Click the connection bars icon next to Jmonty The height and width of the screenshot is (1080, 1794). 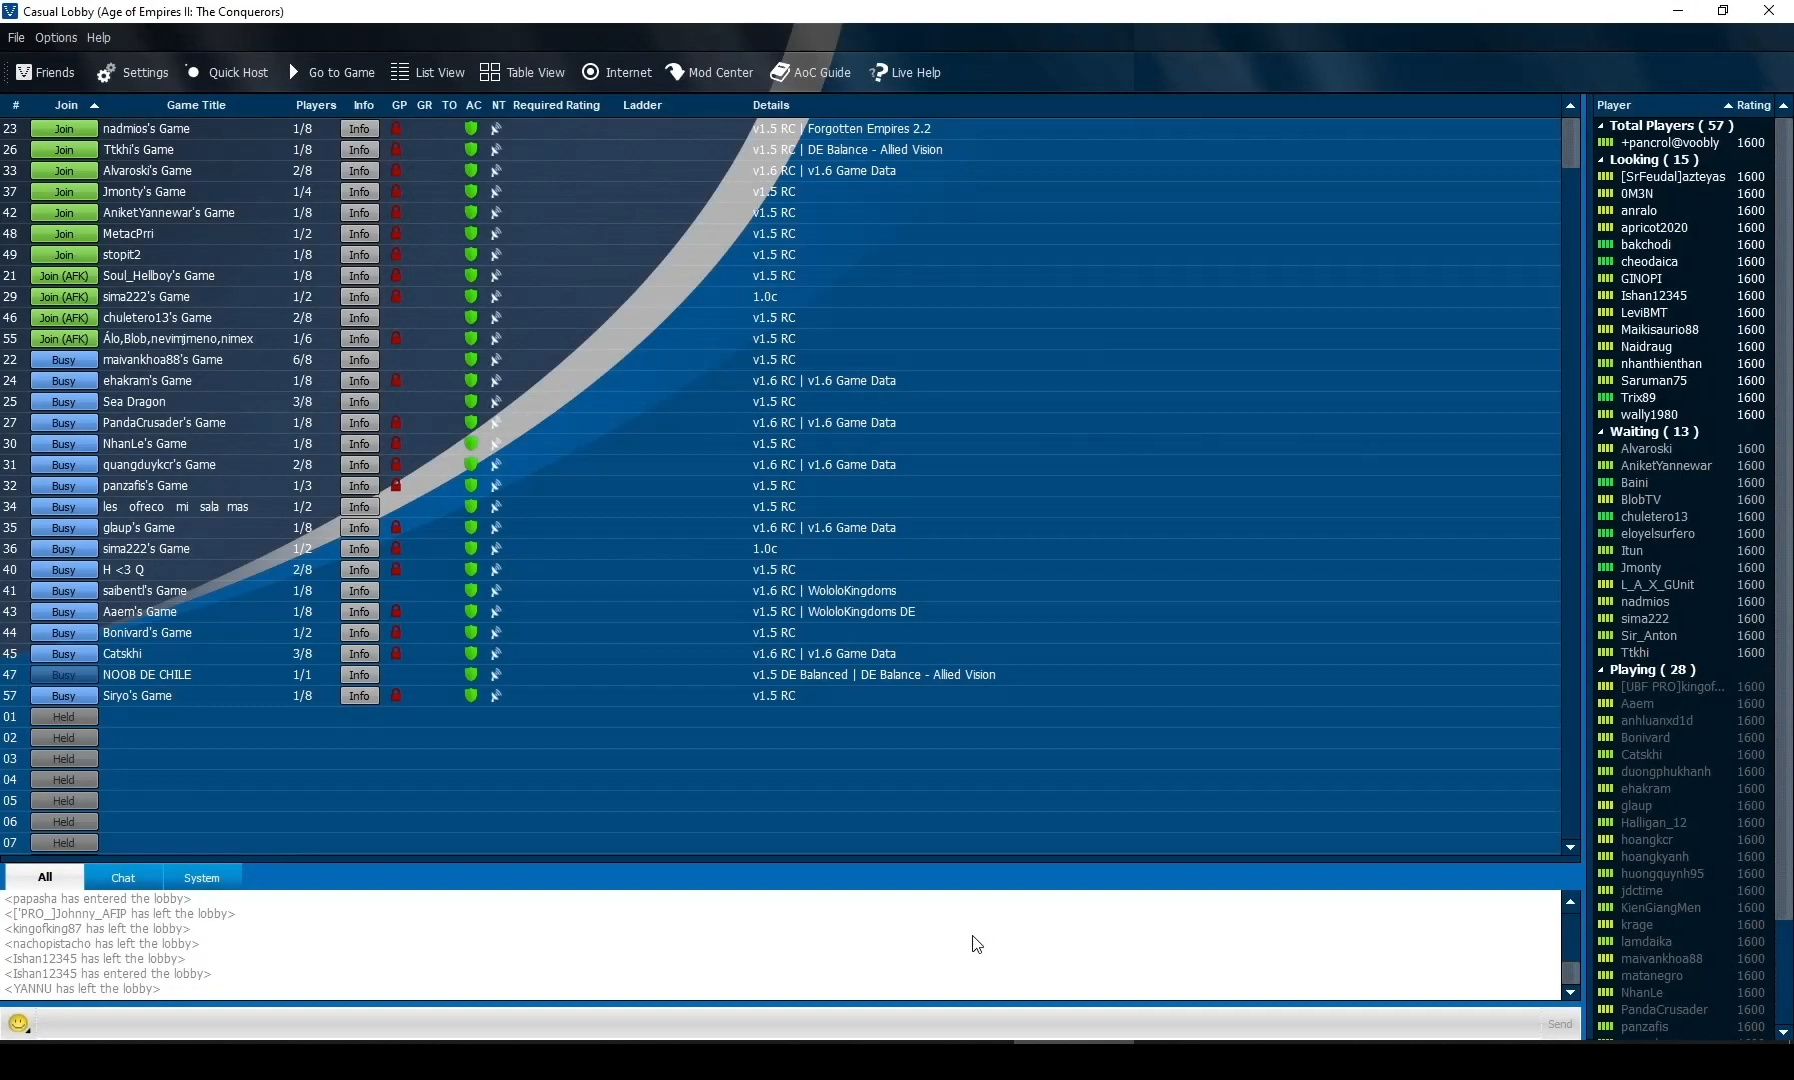point(1605,567)
